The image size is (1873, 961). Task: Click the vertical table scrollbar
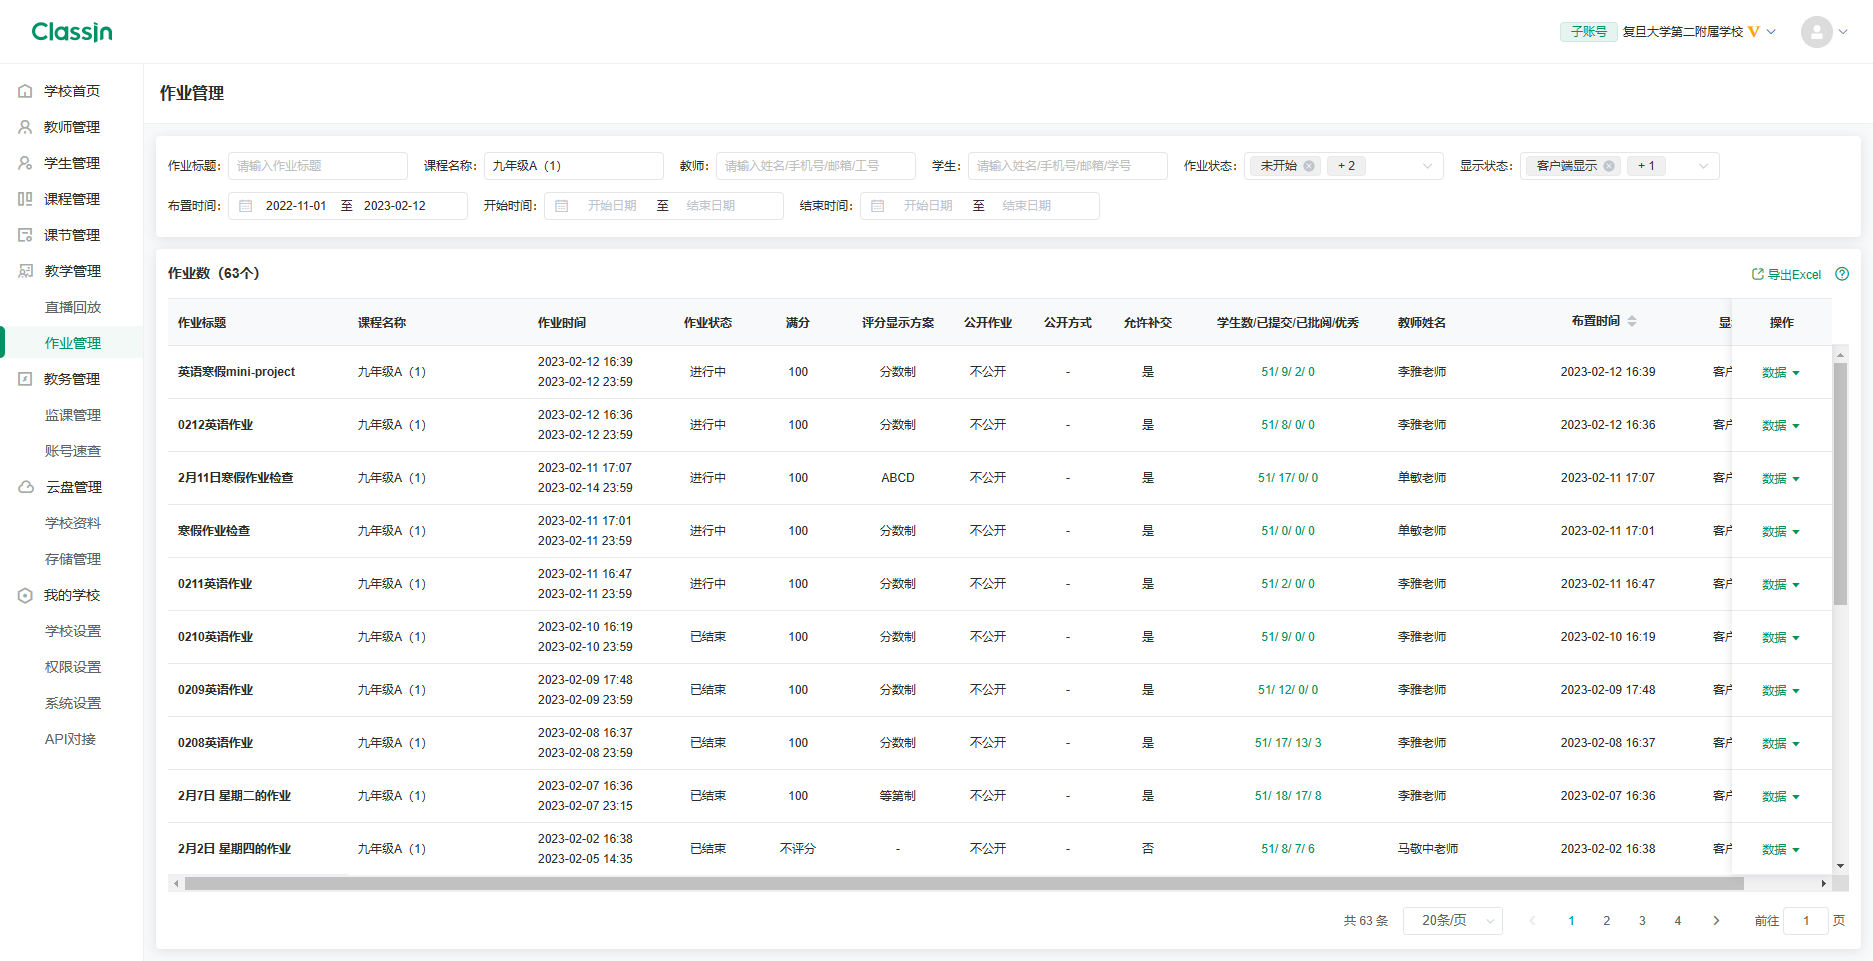coord(1840,484)
